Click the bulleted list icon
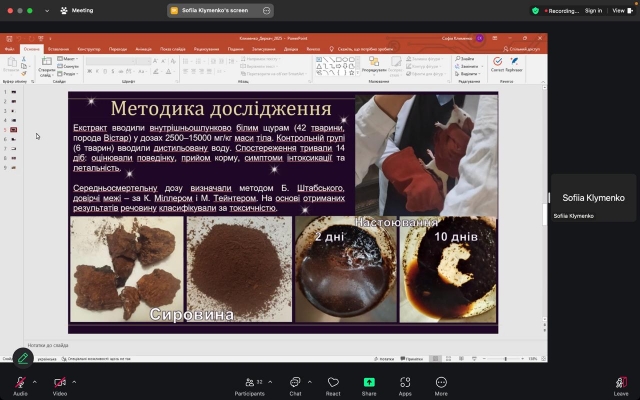640x400 pixels. tap(186, 61)
